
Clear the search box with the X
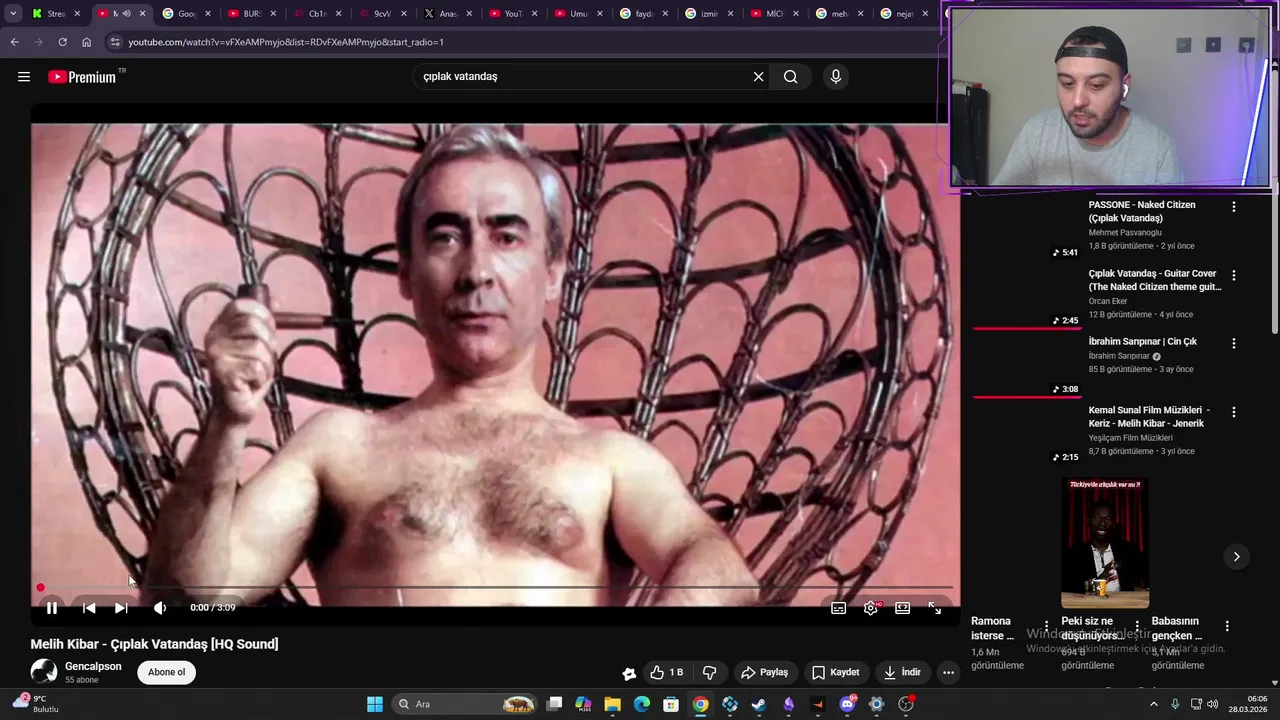(758, 76)
